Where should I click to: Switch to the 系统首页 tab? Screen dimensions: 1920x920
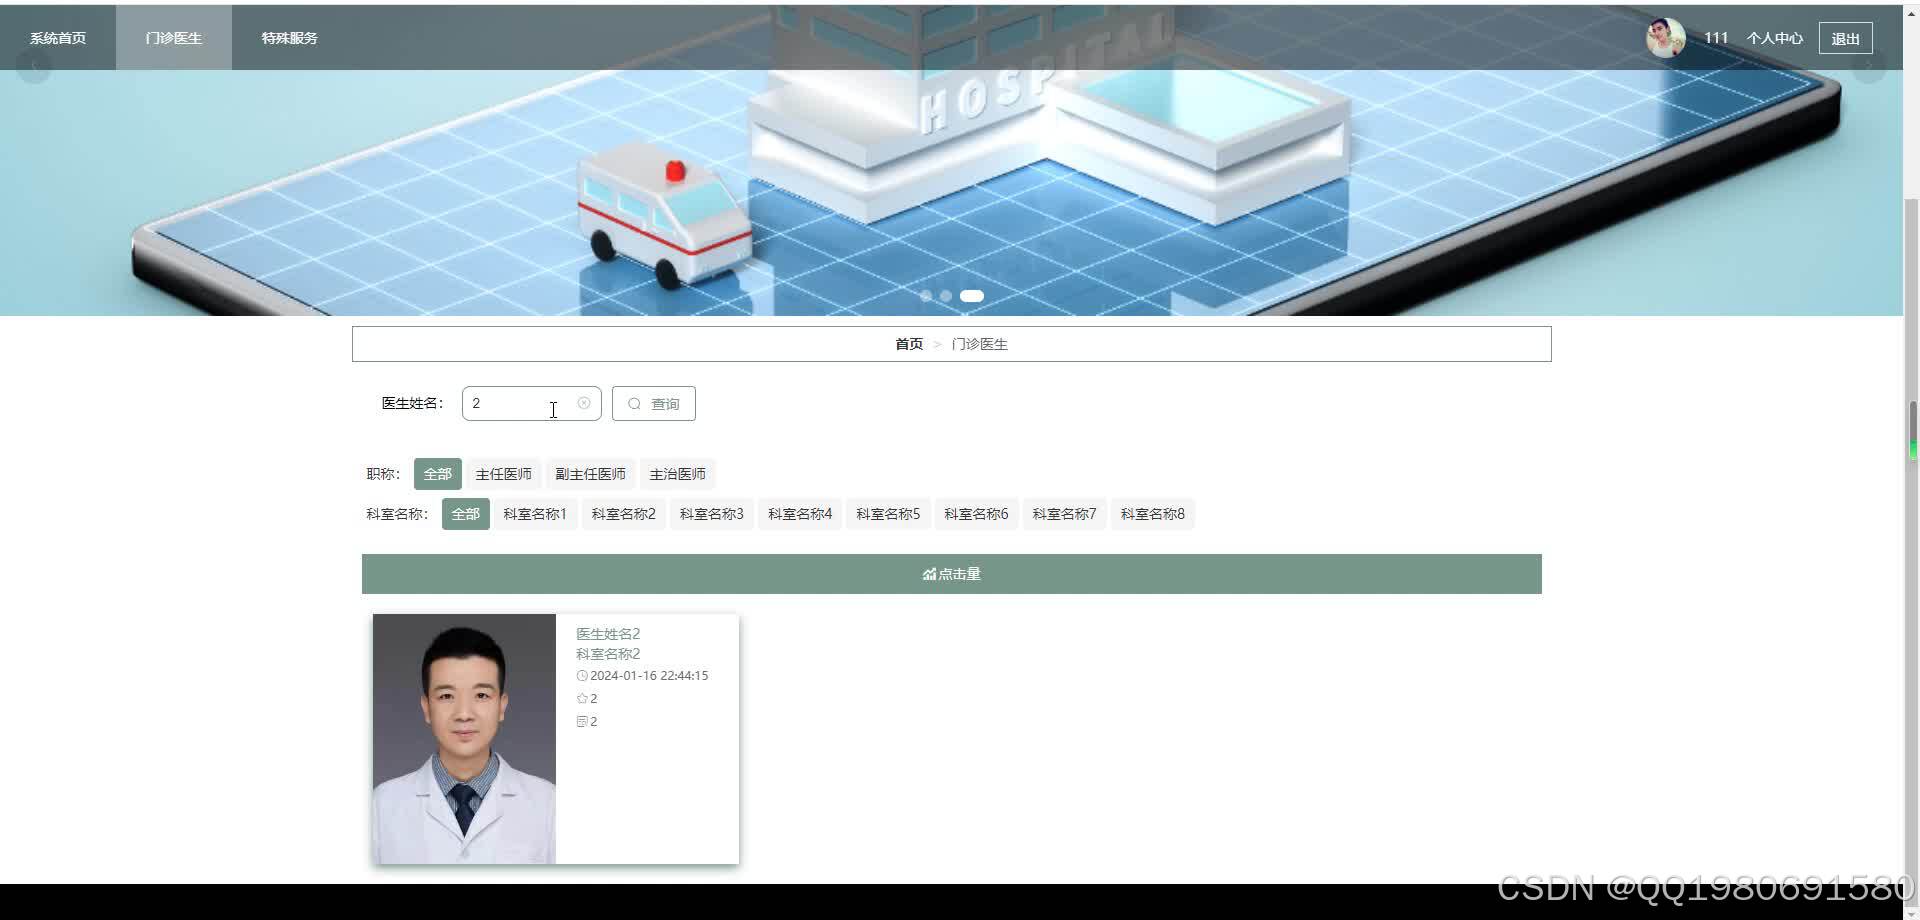57,37
